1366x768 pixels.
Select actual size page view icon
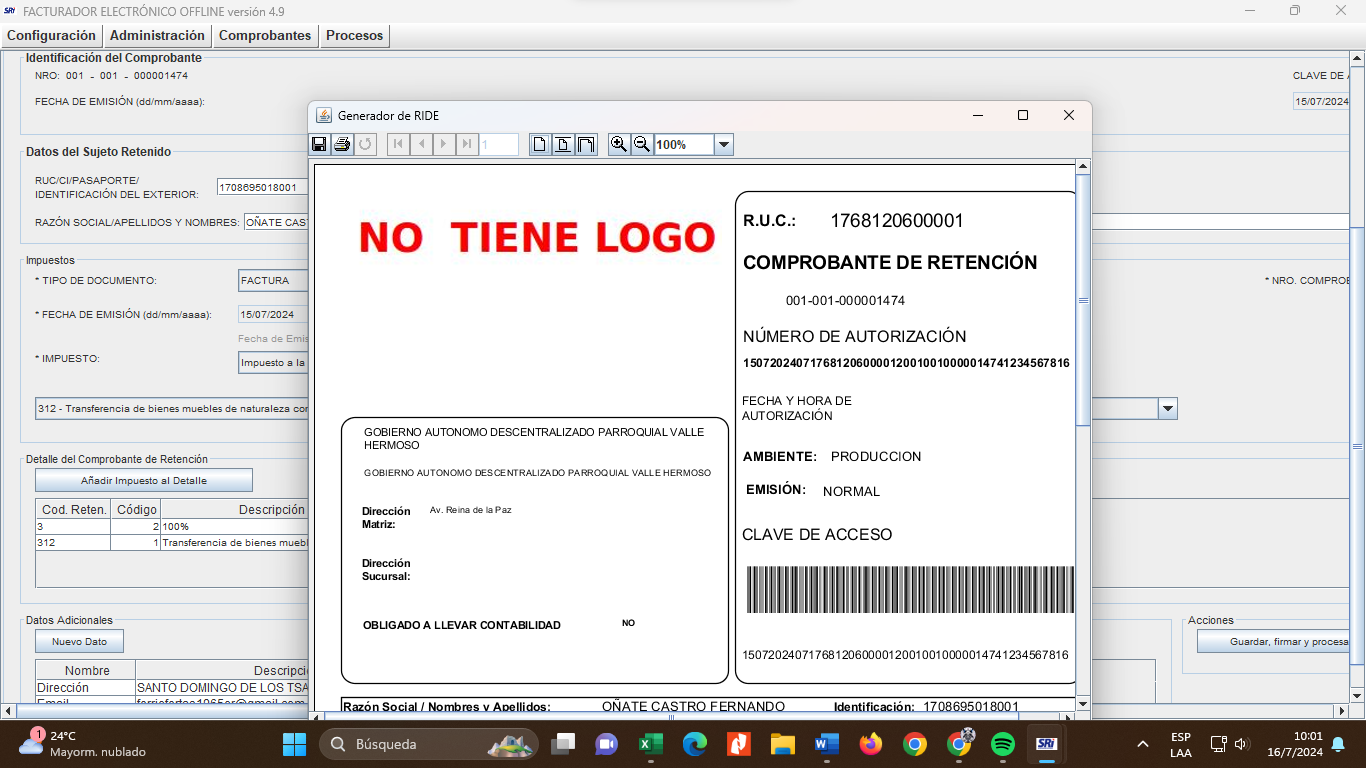[540, 144]
